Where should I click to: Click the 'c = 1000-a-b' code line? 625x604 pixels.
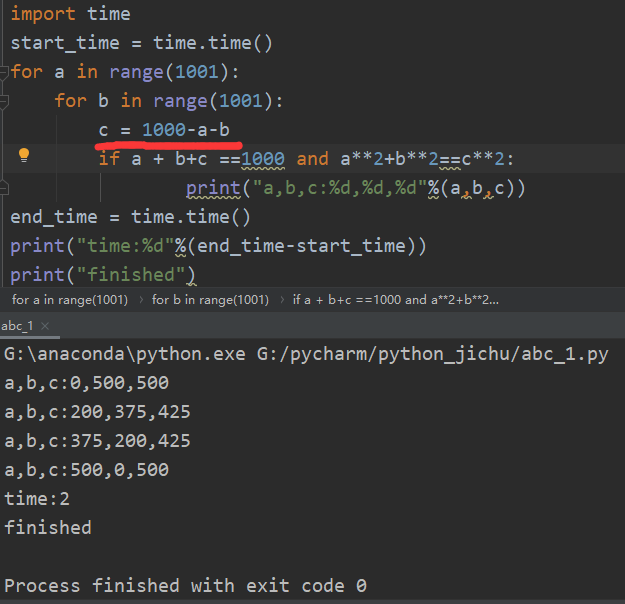click(164, 130)
